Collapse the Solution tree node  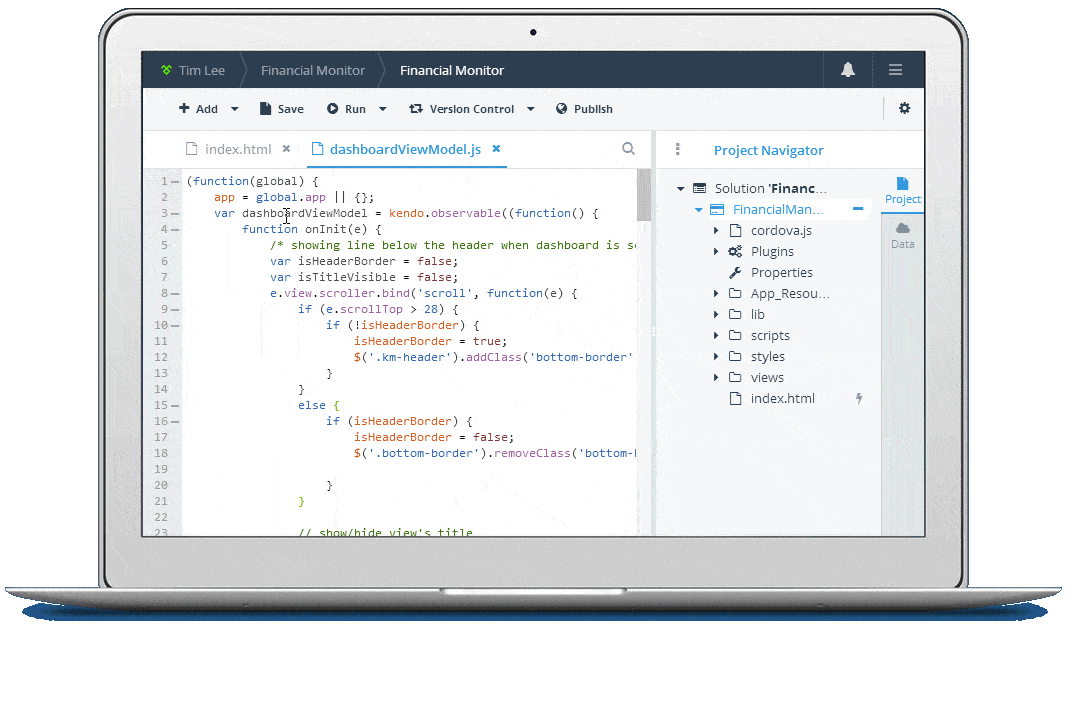(x=681, y=189)
